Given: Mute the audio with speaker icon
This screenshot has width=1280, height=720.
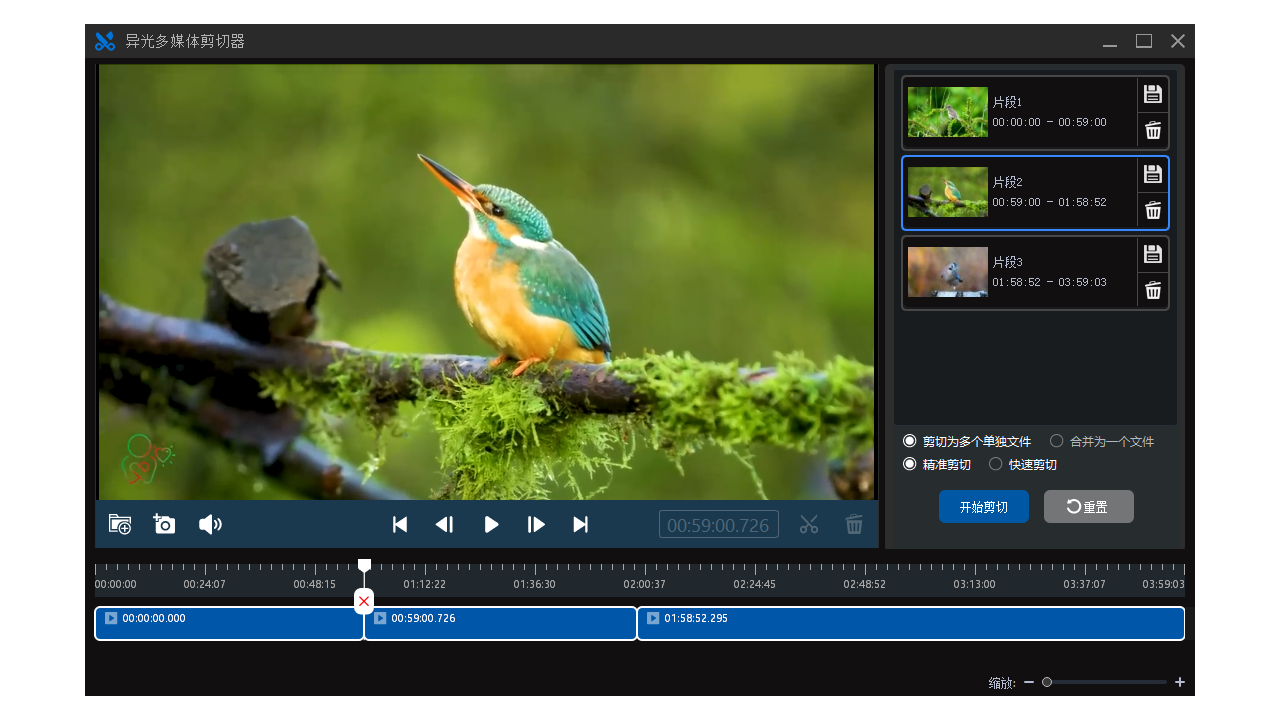Looking at the screenshot, I should tap(210, 524).
